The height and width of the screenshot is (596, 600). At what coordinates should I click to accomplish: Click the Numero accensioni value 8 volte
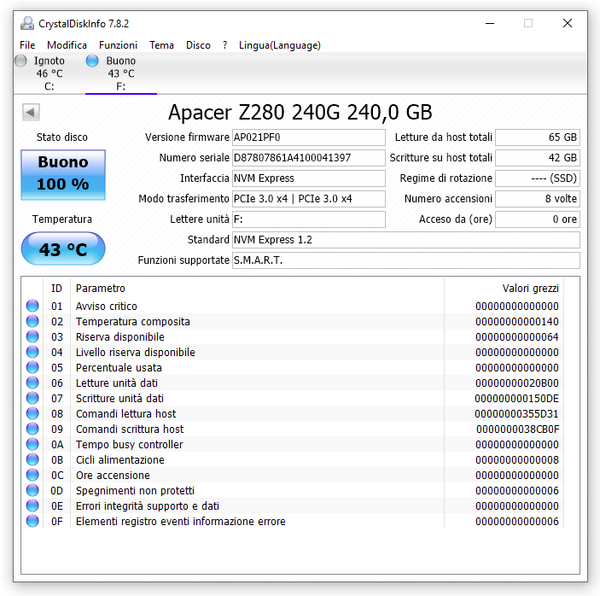[x=538, y=199]
